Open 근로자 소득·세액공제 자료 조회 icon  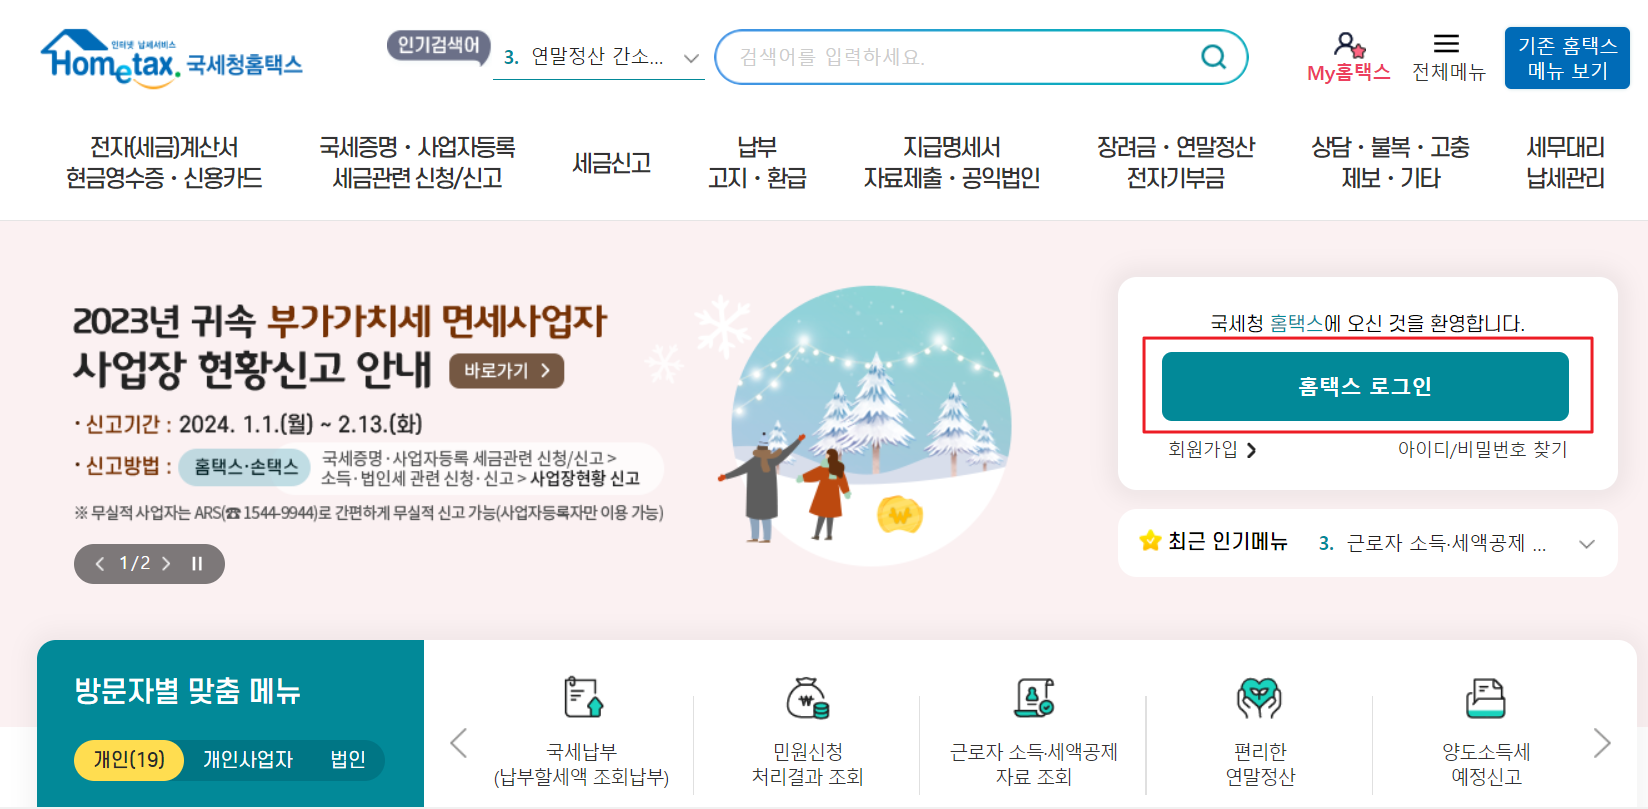pyautogui.click(x=1034, y=697)
